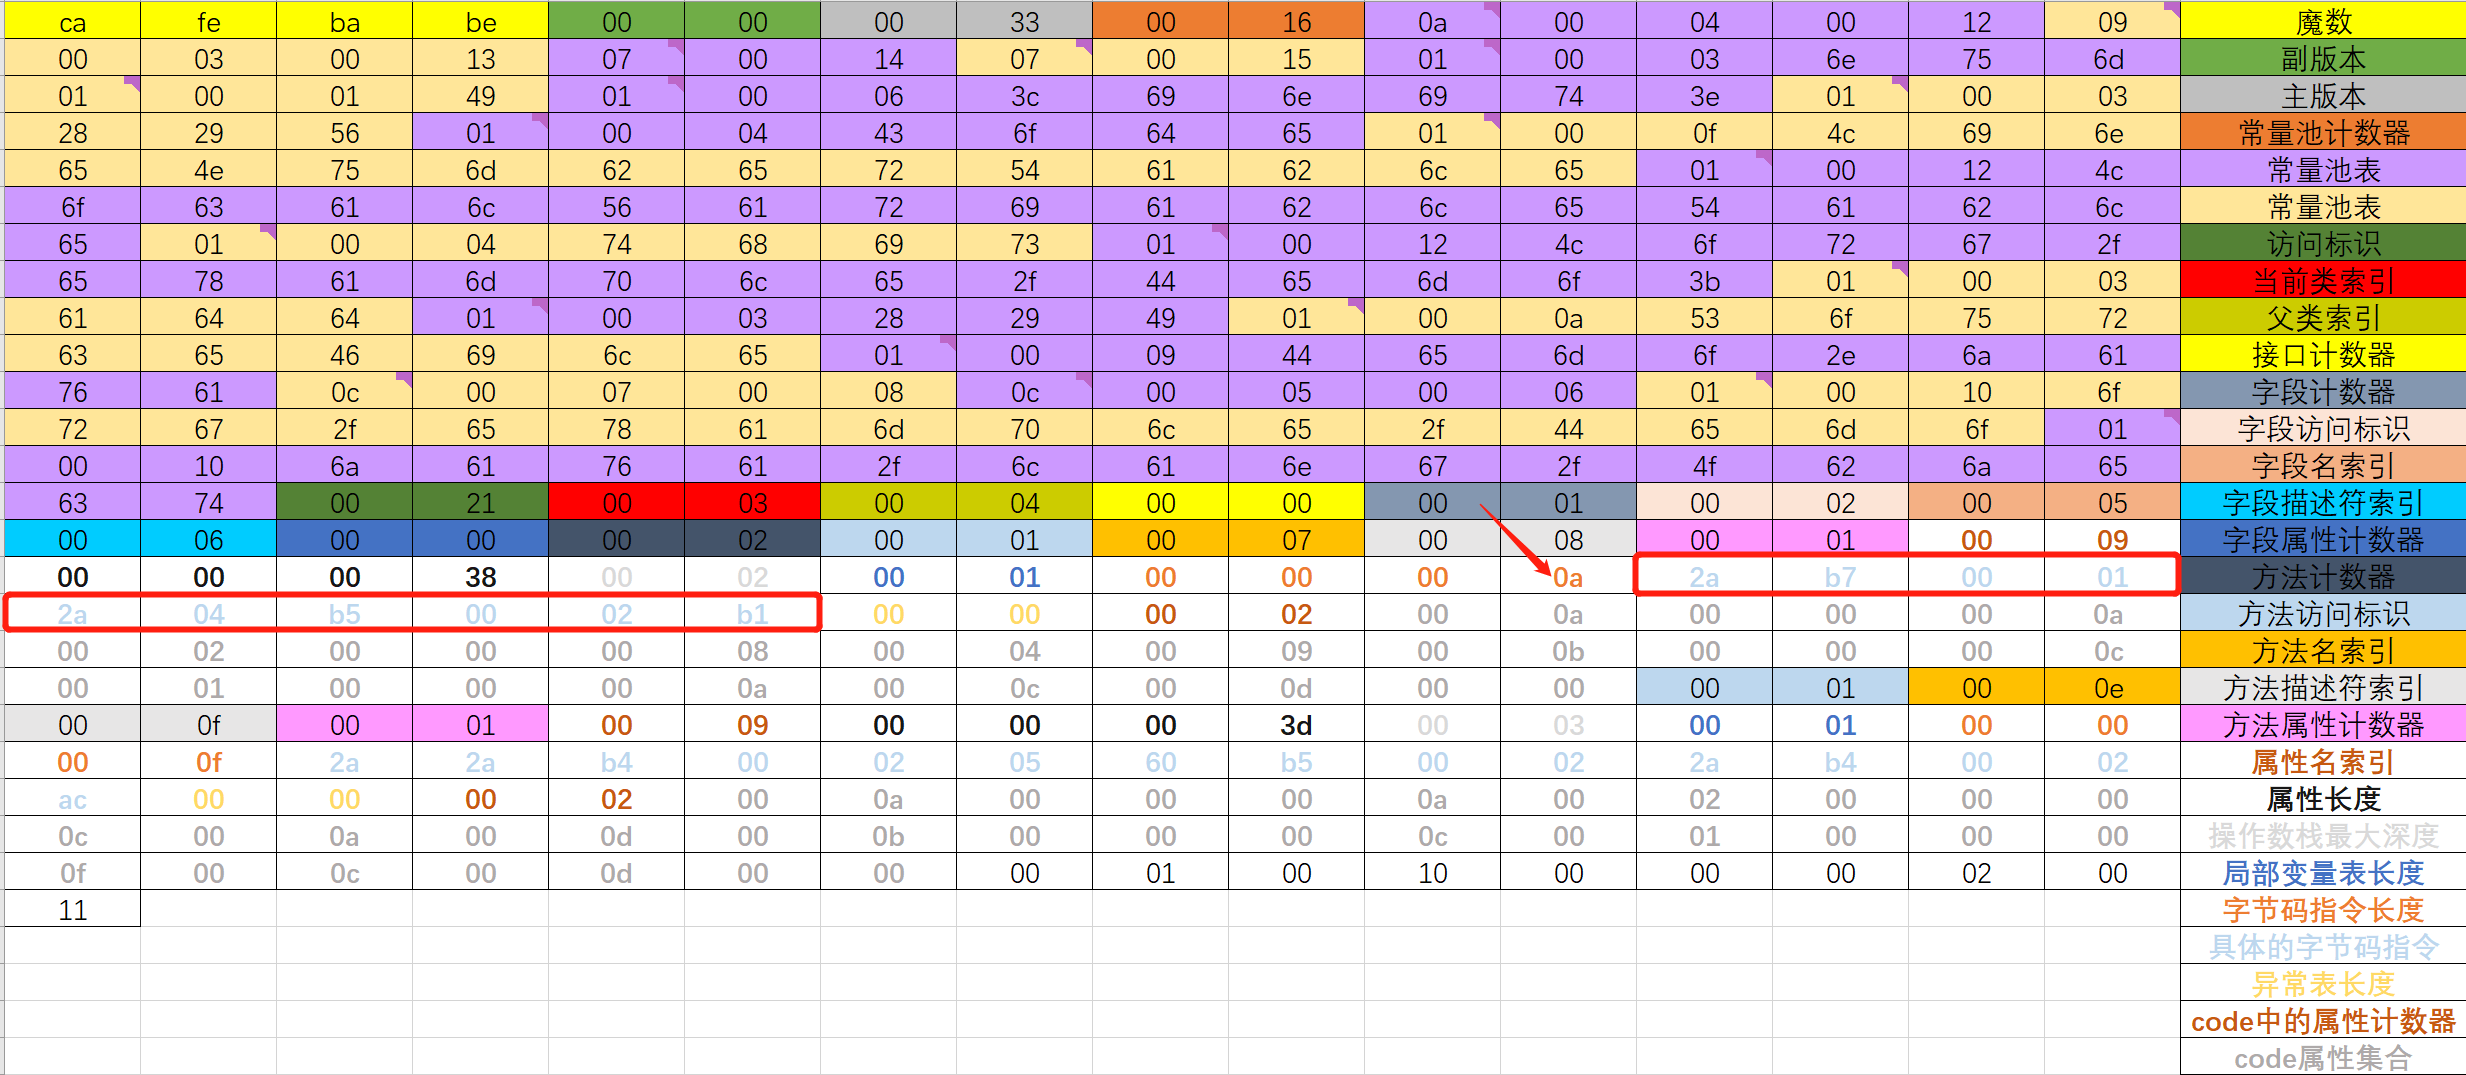Click the pale blue "ac" cell

72,799
